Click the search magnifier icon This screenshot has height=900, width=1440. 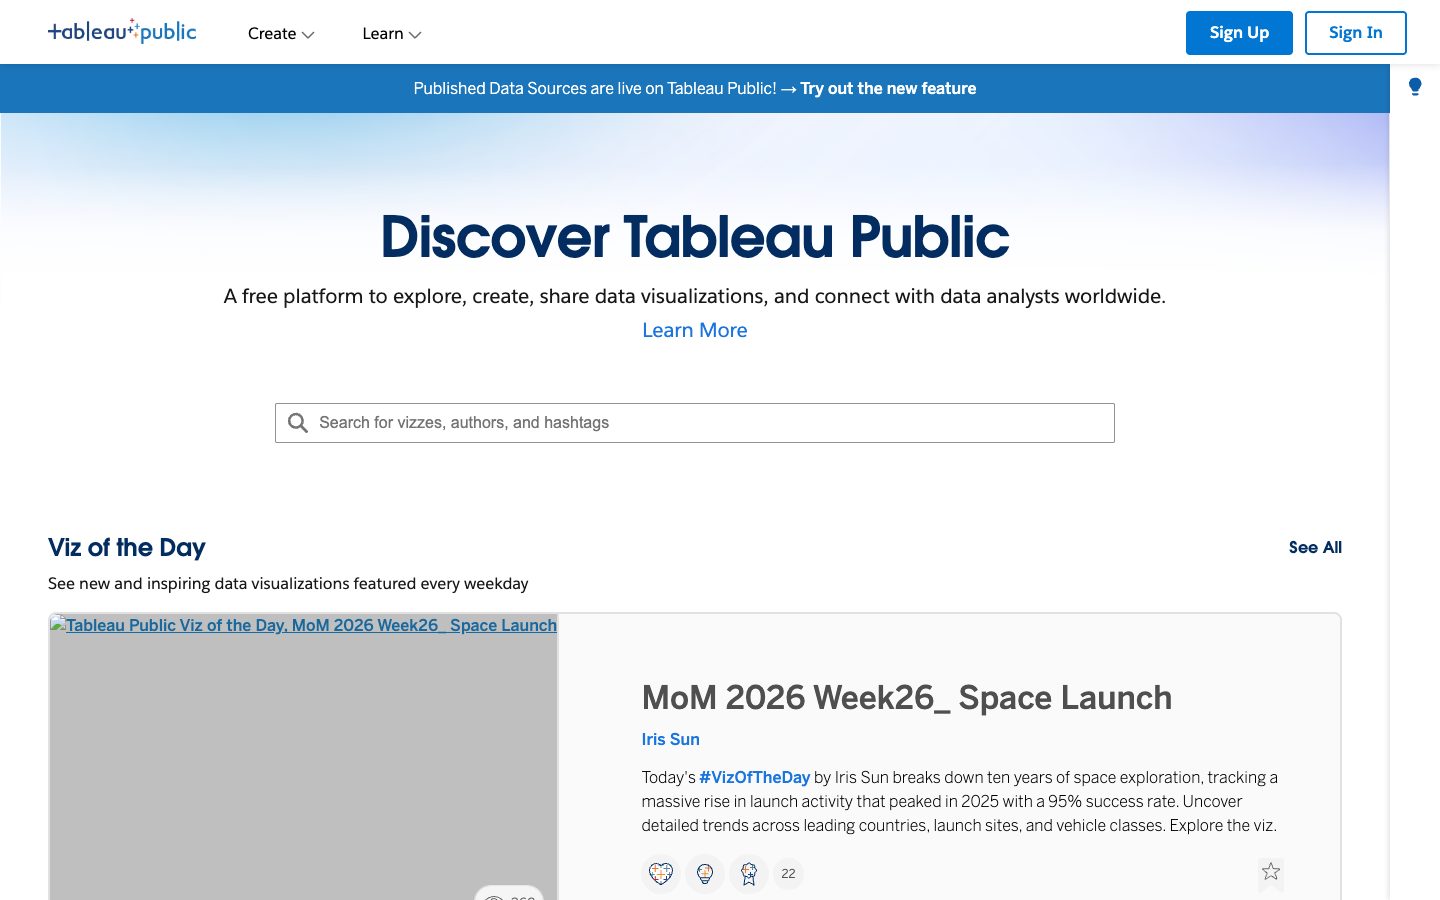coord(298,423)
